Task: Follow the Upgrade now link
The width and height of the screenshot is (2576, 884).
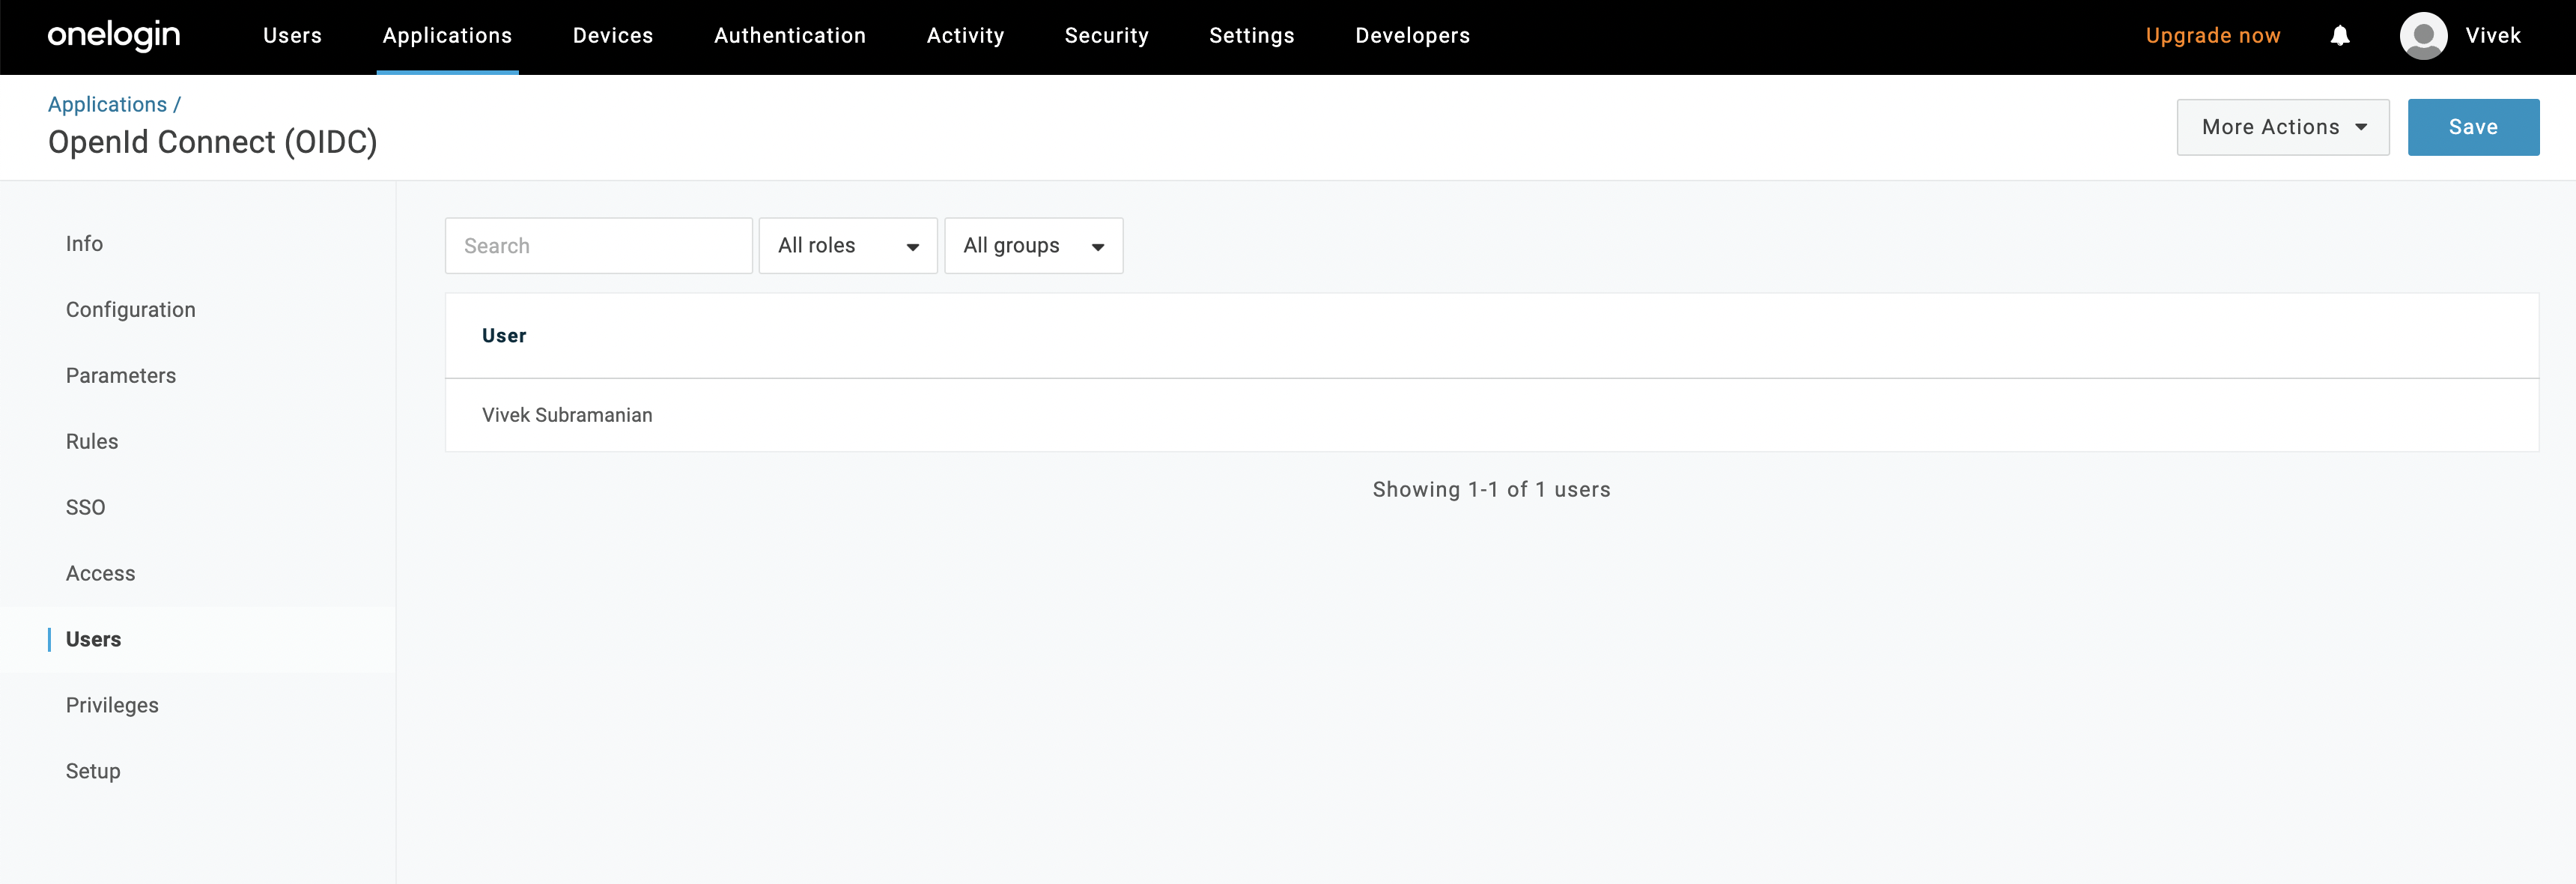Action: click(x=2213, y=36)
